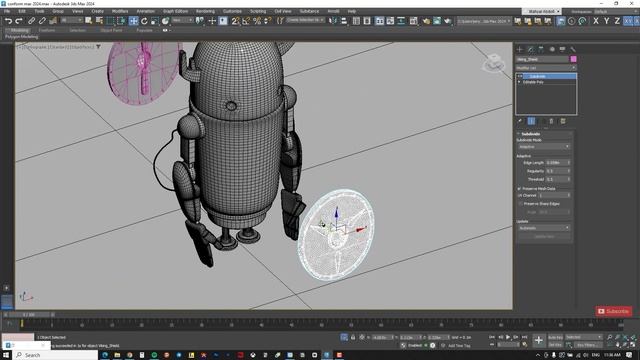This screenshot has width=640, height=360.
Task: Open the Tools menu
Action: (x=39, y=11)
